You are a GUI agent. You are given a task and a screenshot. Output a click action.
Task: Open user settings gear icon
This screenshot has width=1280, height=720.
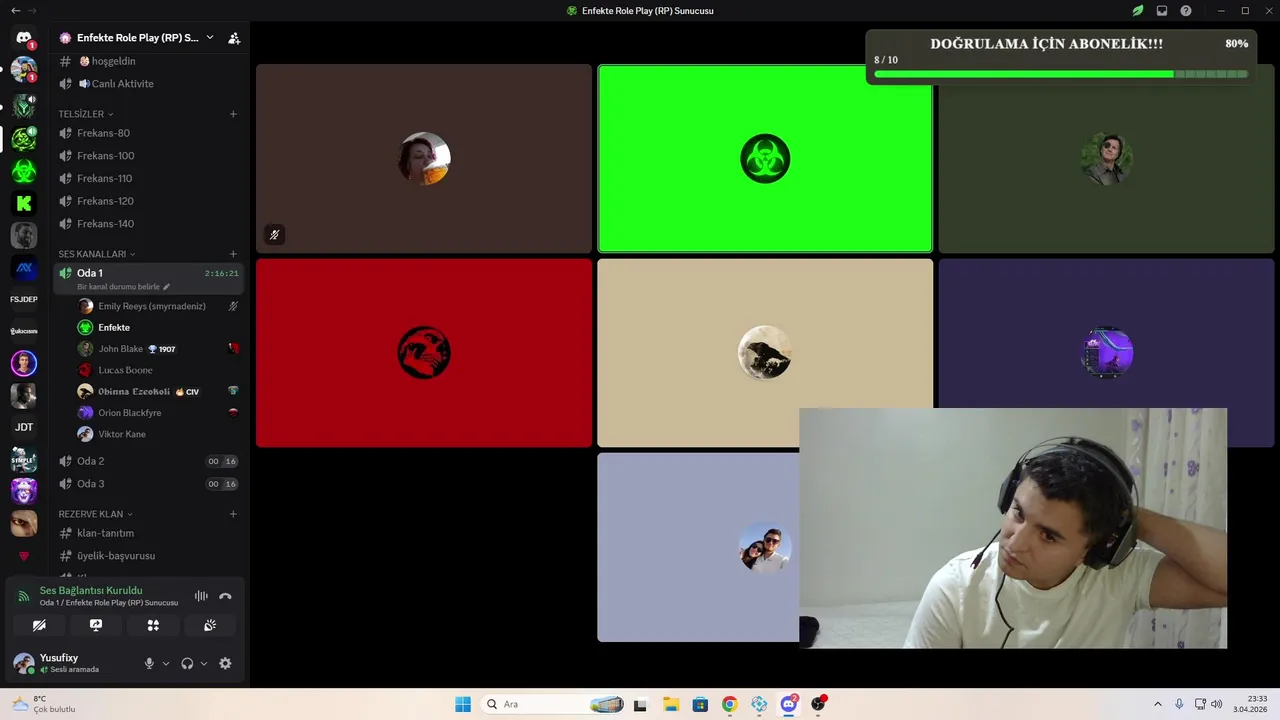225,663
